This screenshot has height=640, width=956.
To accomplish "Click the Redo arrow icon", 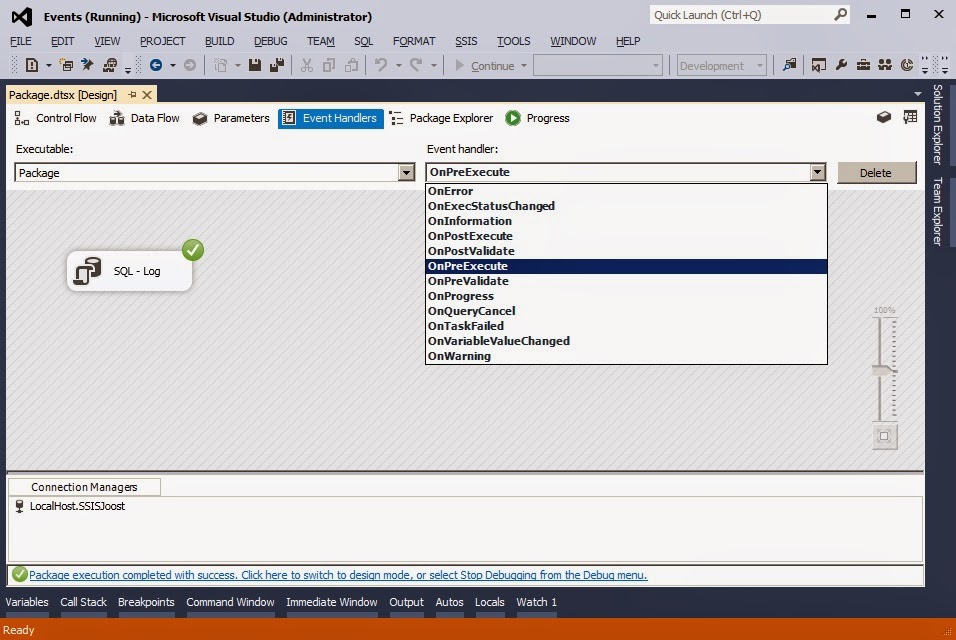I will pyautogui.click(x=416, y=65).
